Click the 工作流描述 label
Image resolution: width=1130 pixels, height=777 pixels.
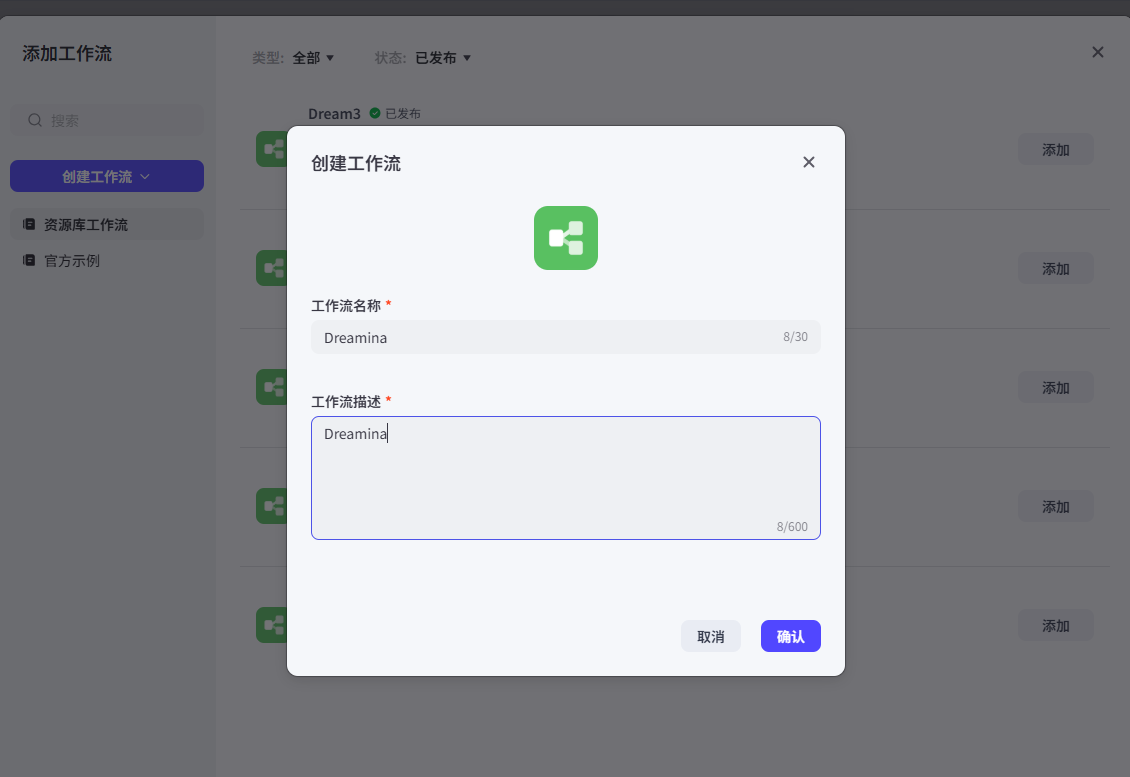pyautogui.click(x=346, y=401)
